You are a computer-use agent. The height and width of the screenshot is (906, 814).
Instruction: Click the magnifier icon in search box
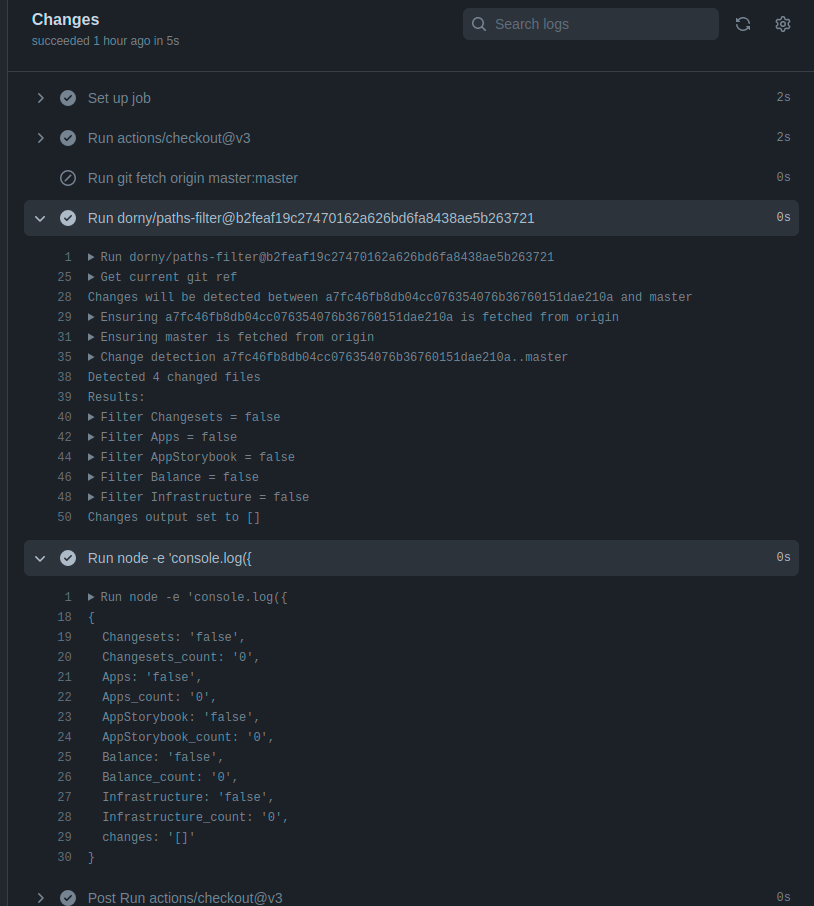[478, 24]
